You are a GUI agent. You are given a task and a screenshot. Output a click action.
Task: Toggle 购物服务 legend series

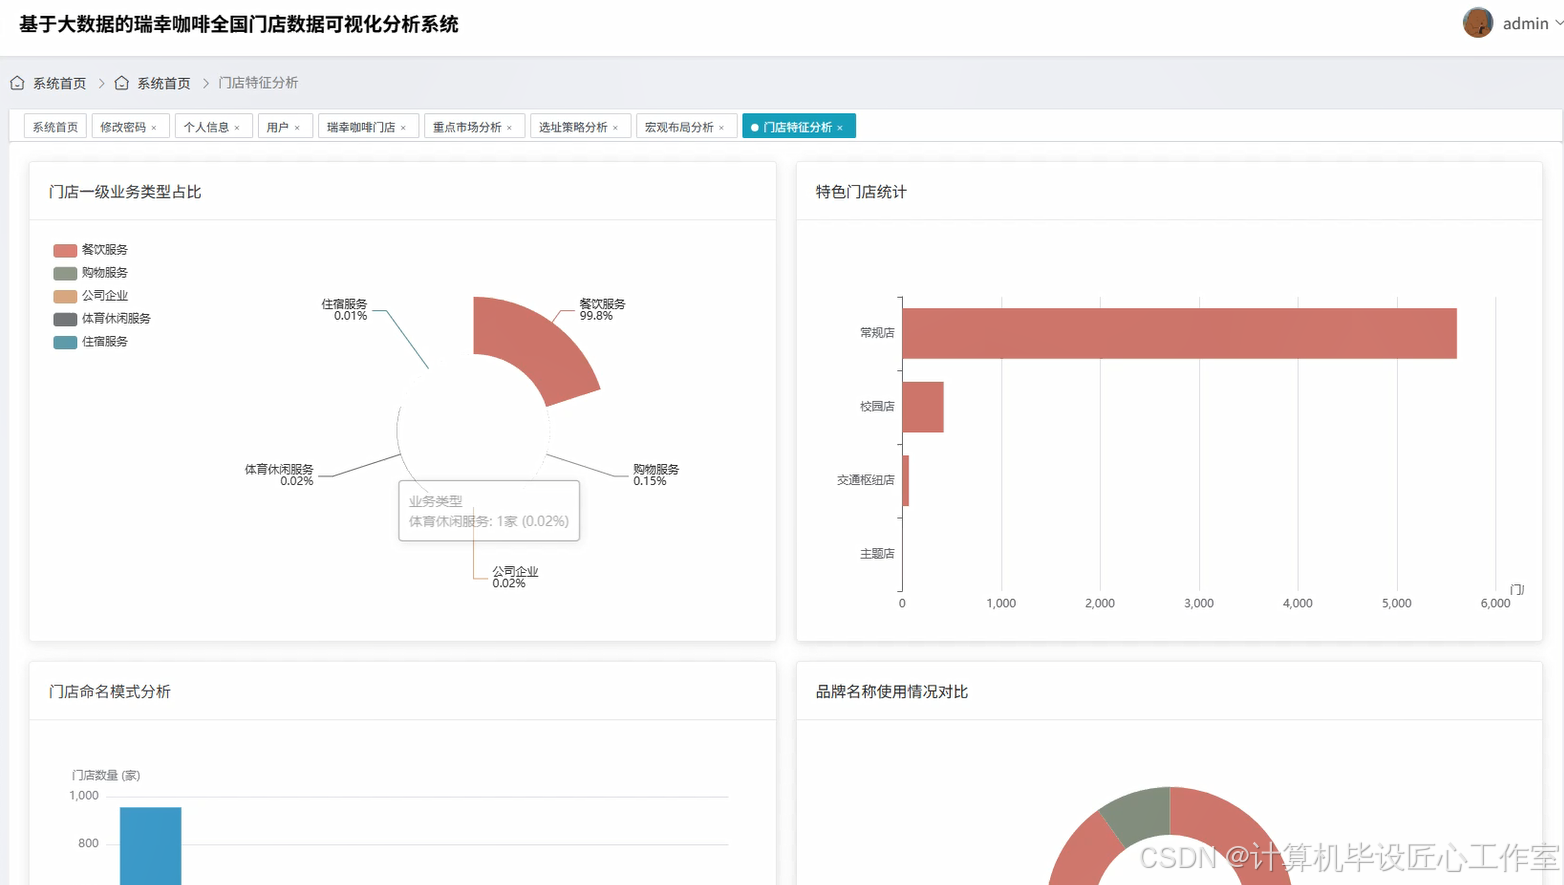[x=91, y=273]
